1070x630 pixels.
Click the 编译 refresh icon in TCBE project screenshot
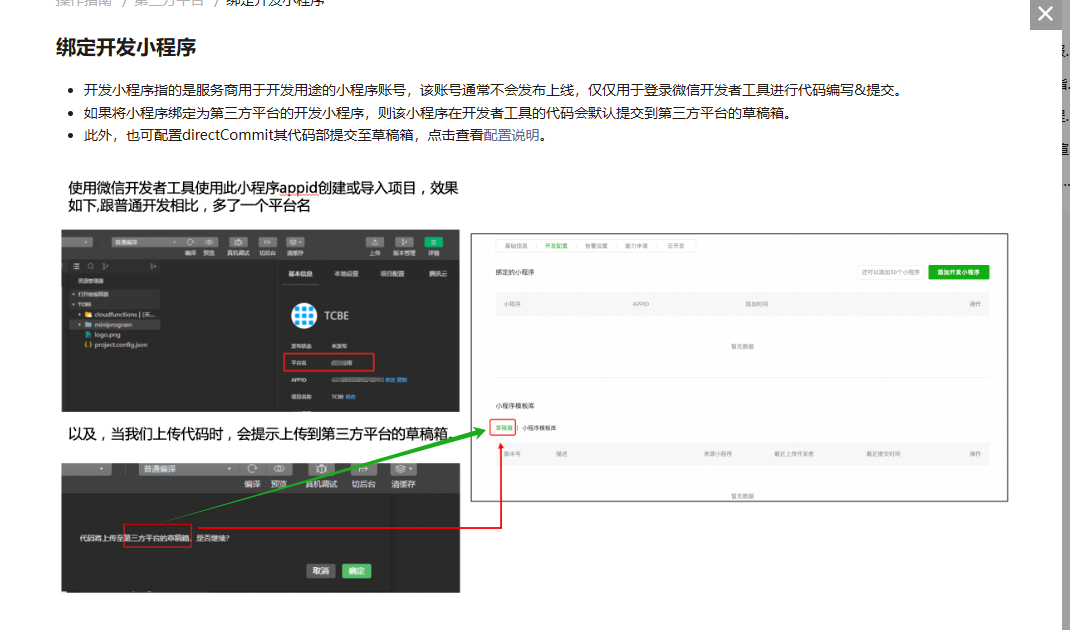point(190,242)
